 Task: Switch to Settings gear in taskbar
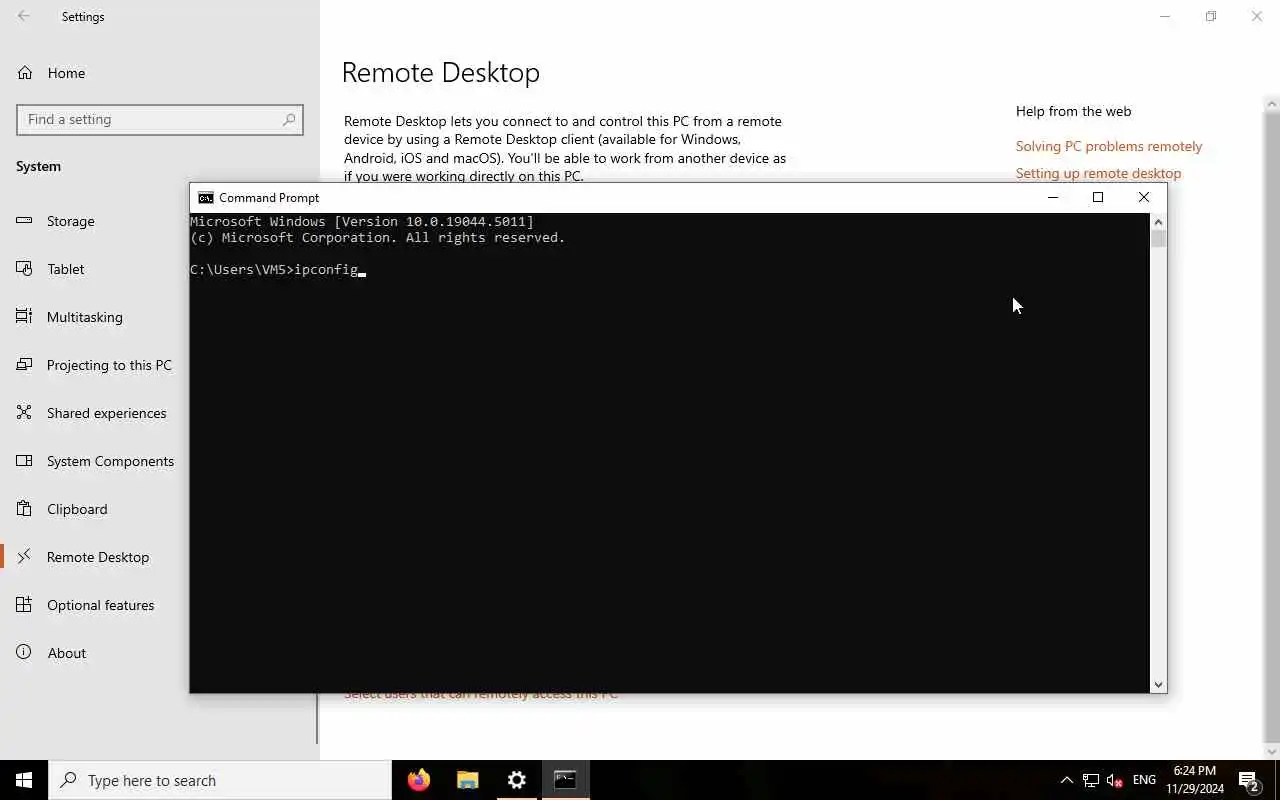pyautogui.click(x=517, y=780)
